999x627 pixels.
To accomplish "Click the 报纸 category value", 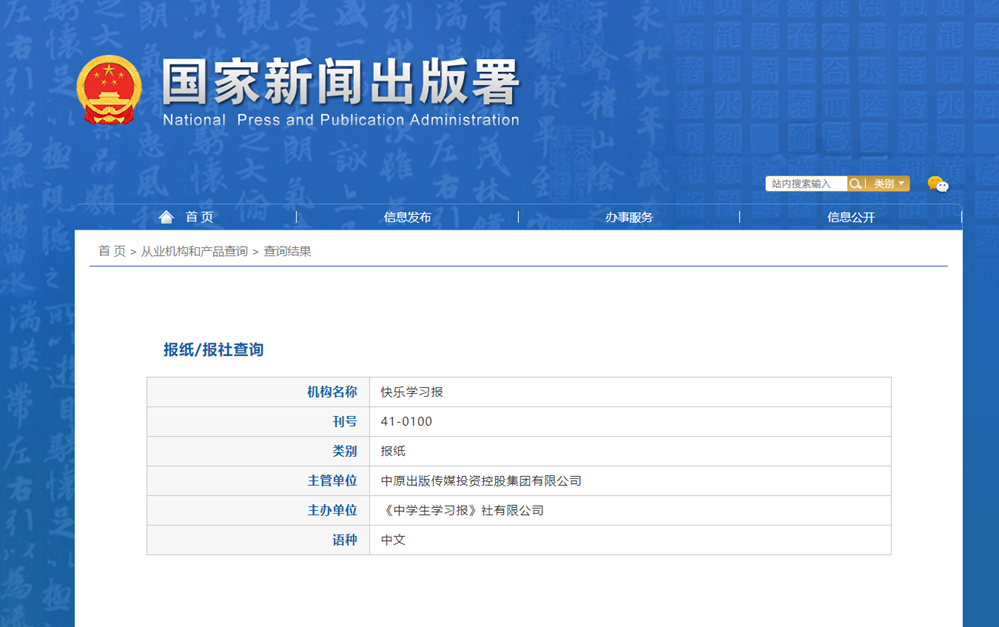I will pos(393,451).
